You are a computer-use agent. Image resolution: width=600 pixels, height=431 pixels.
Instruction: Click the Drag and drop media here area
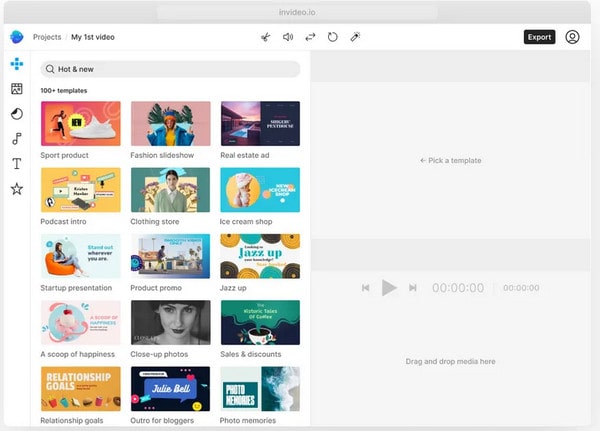pyautogui.click(x=450, y=361)
